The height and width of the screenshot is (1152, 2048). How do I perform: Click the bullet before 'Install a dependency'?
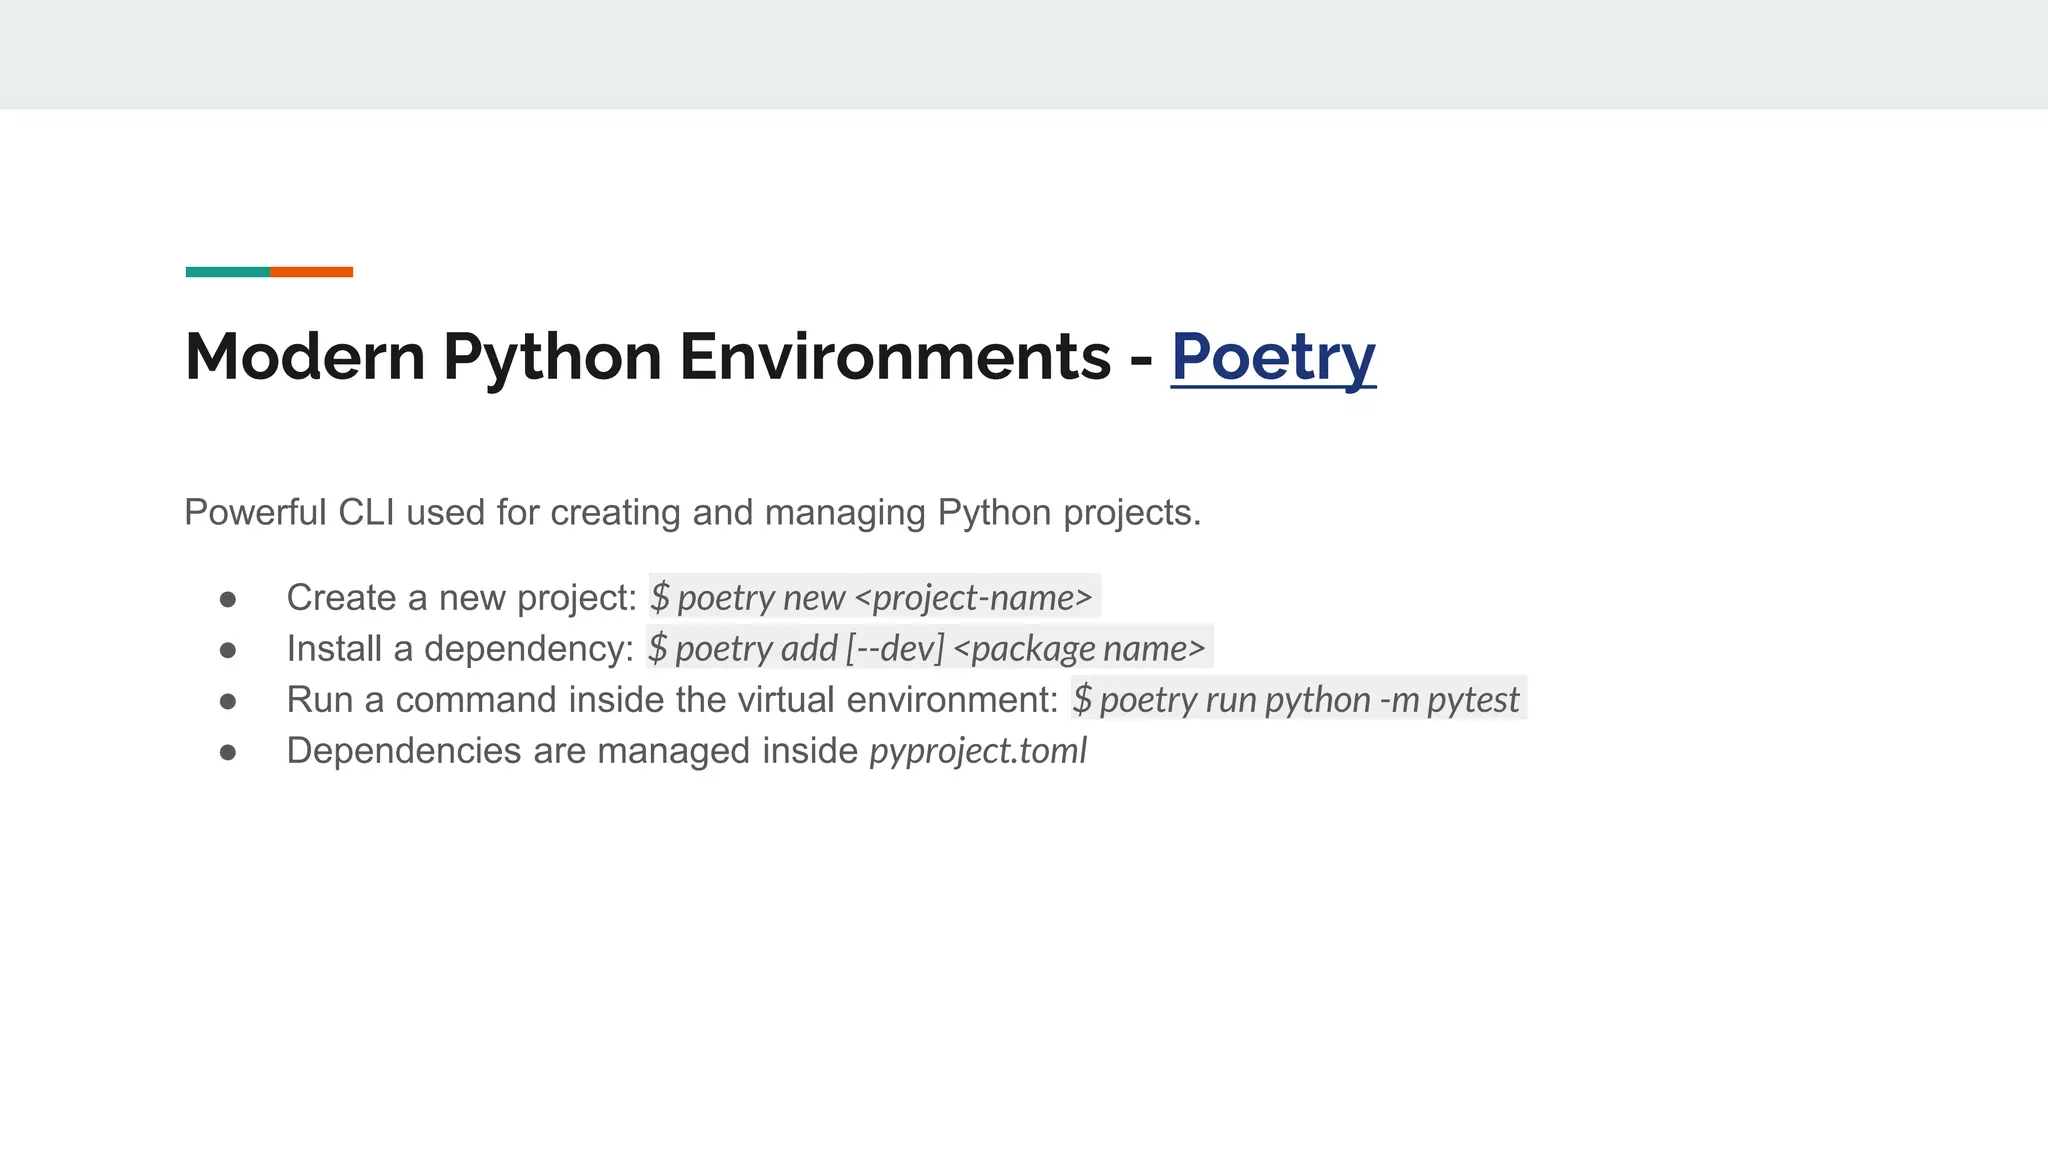(x=228, y=650)
